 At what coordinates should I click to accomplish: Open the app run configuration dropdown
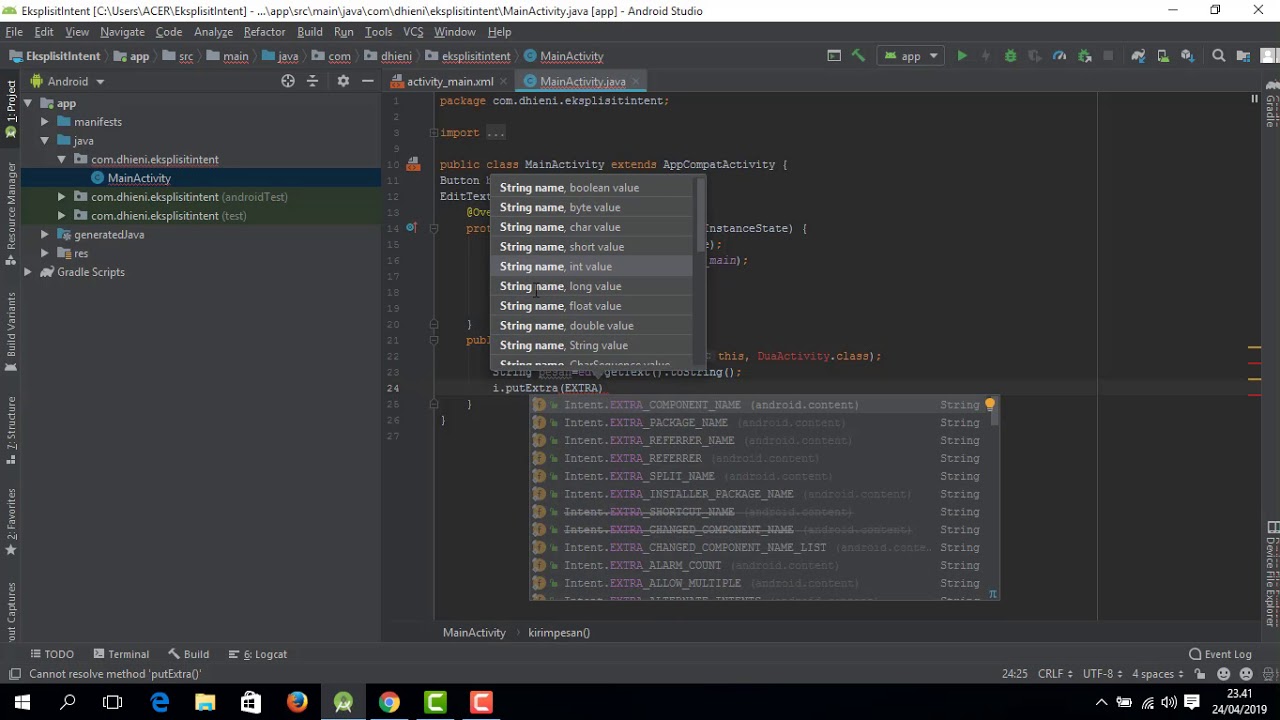tap(910, 56)
